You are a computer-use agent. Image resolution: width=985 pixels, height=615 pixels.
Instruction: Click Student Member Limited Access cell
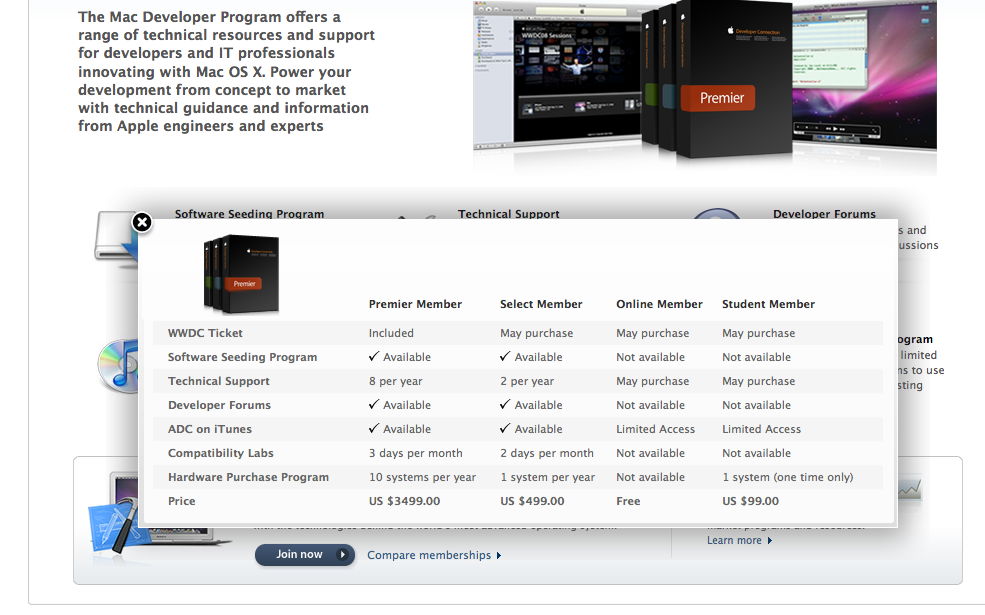point(761,429)
